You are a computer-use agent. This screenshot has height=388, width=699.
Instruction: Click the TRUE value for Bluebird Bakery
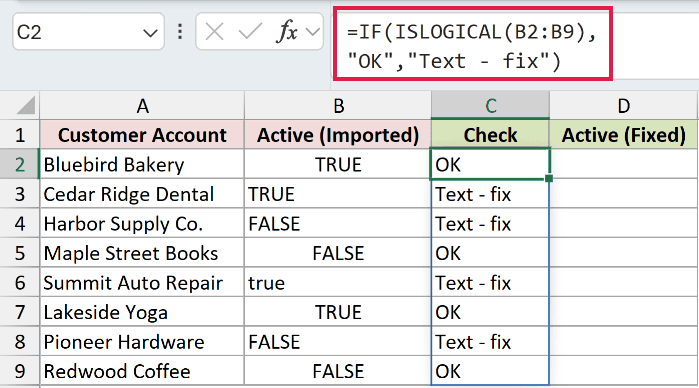(338, 165)
